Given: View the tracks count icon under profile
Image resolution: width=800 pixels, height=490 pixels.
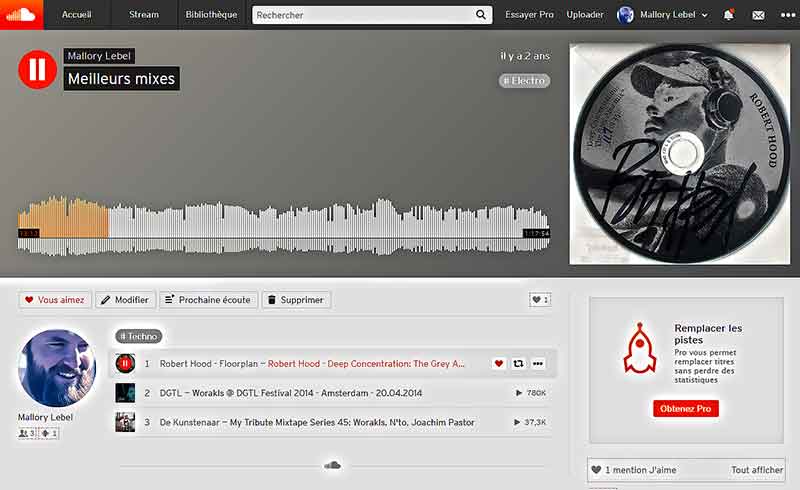Looking at the screenshot, I should click(x=49, y=433).
